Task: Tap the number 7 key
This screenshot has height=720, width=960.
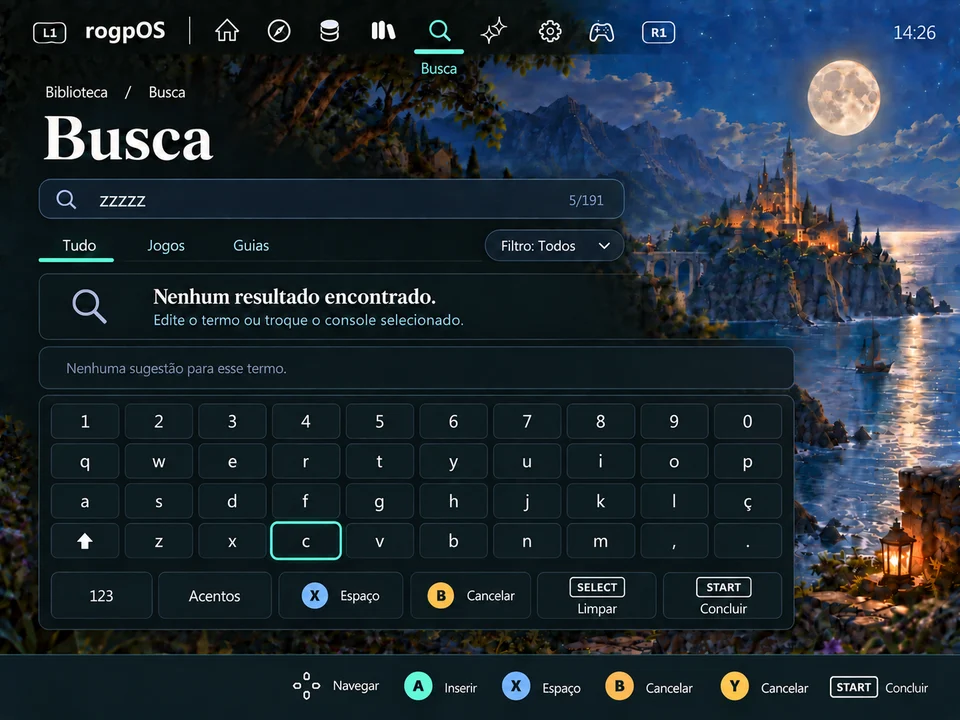Action: (527, 421)
